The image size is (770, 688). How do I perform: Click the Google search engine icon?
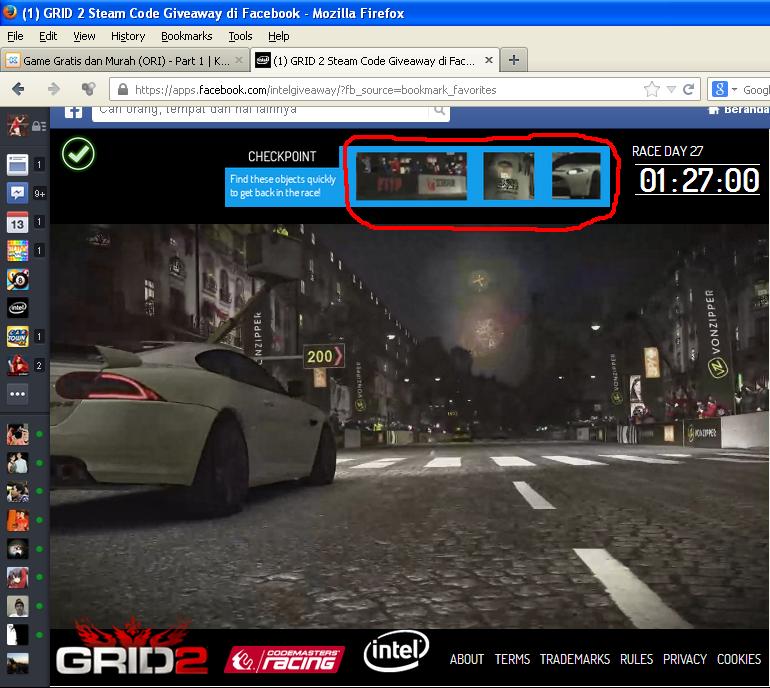(x=720, y=89)
